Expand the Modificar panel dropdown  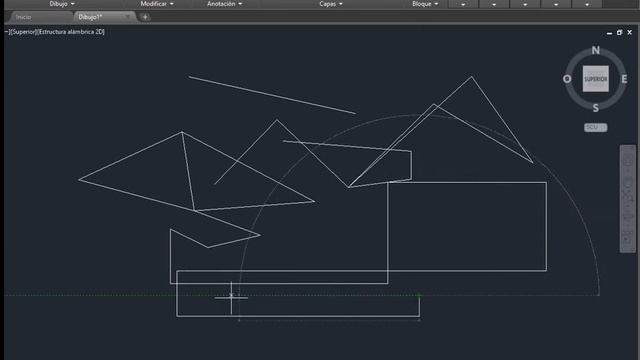pyautogui.click(x=157, y=4)
